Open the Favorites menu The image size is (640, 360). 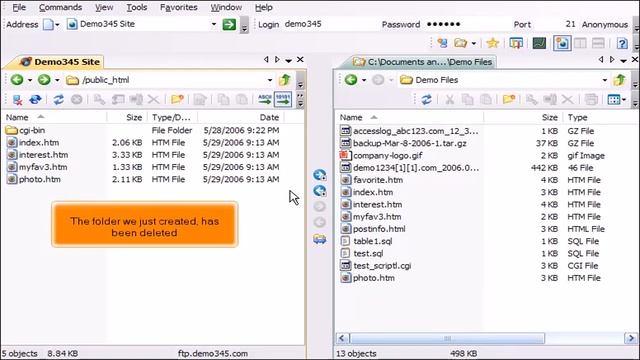pos(178,7)
